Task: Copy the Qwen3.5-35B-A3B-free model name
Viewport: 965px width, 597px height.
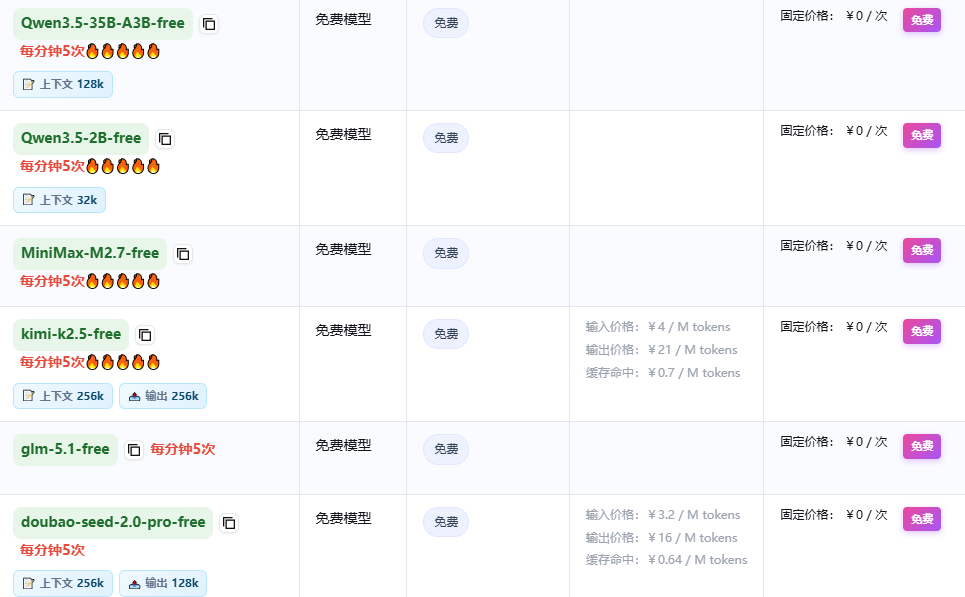Action: click(x=209, y=24)
